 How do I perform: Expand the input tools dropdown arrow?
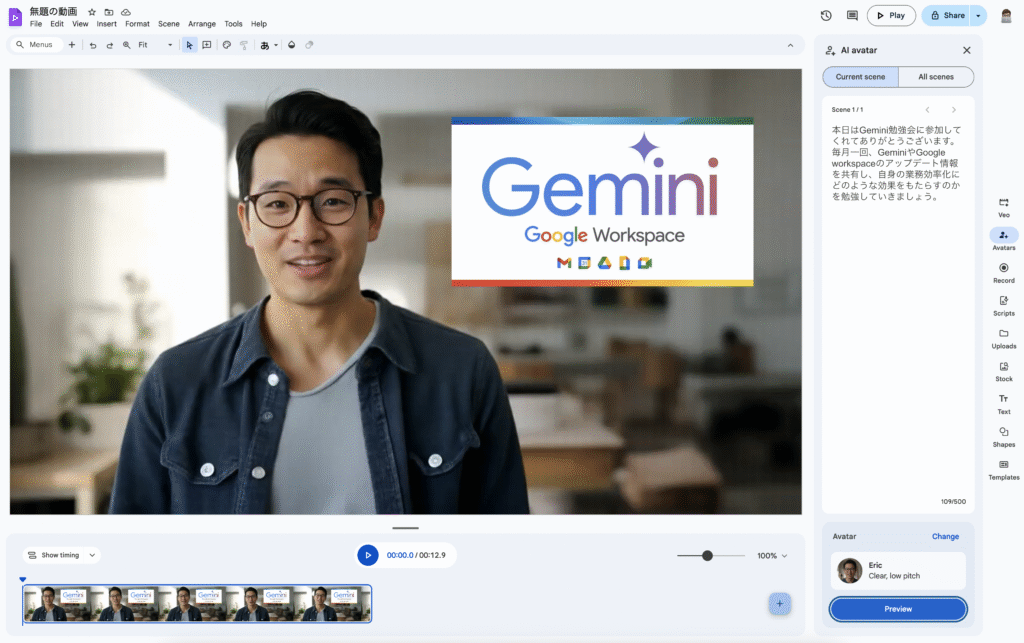pos(276,45)
